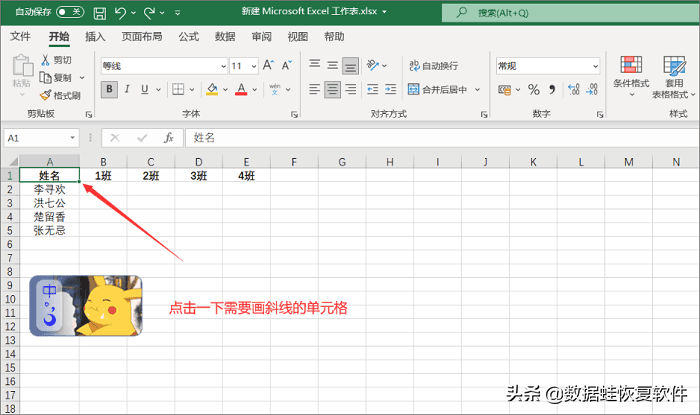This screenshot has height=415, width=700.
Task: Click the search box 搜索(Alt+Q)
Action: pyautogui.click(x=570, y=13)
